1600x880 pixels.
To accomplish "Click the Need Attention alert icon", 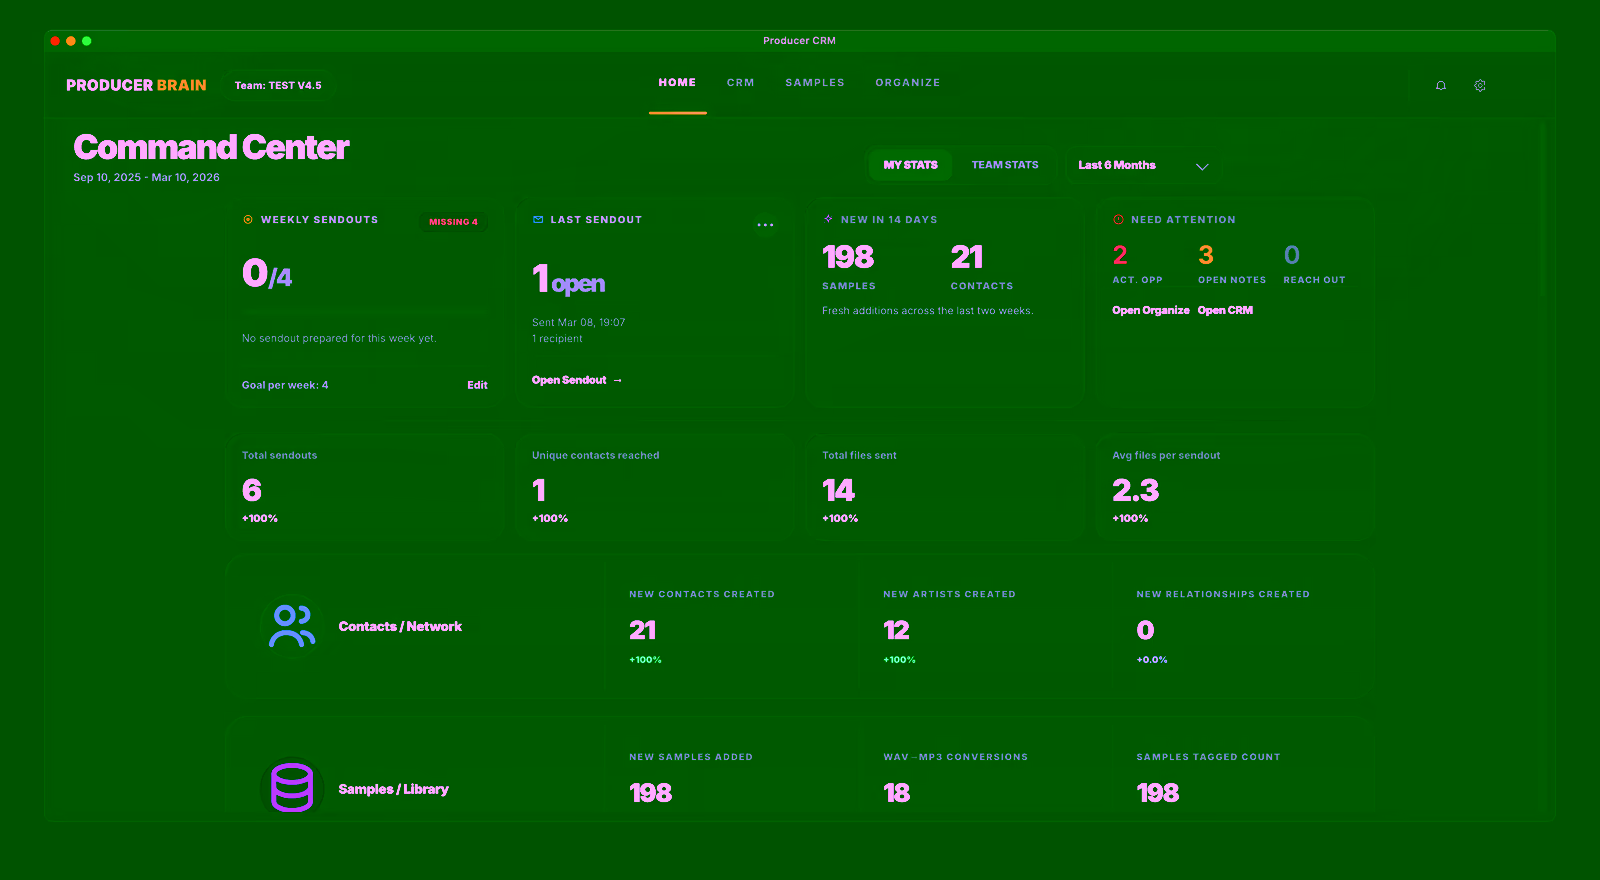I will click(x=1118, y=220).
